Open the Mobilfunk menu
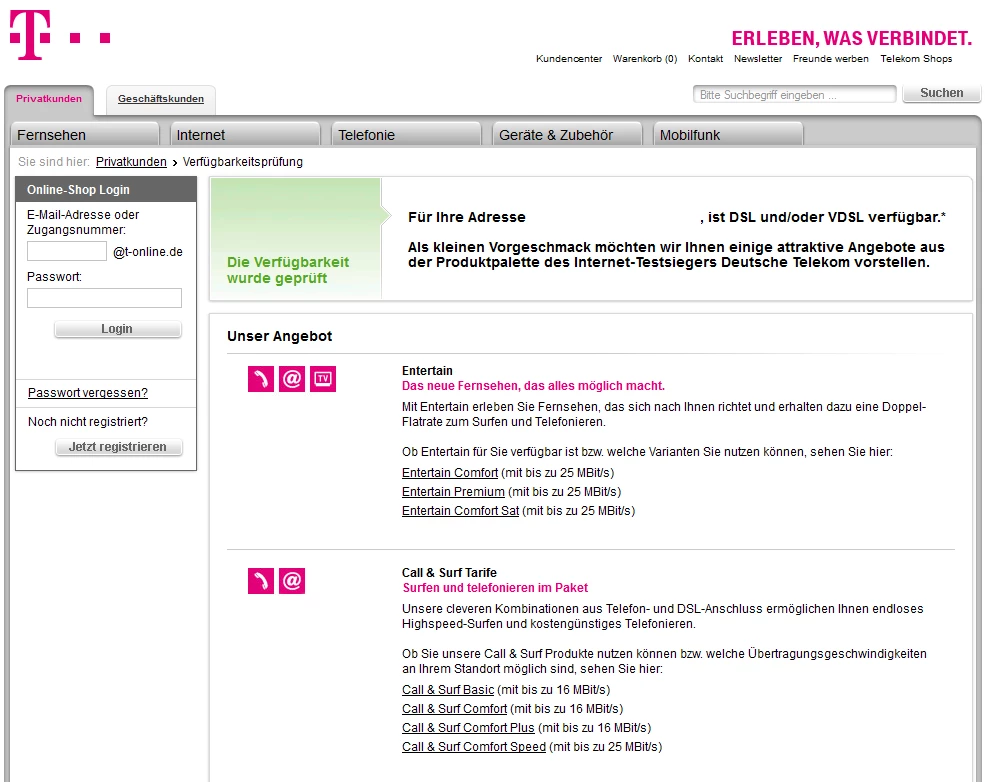998x782 pixels. click(728, 135)
